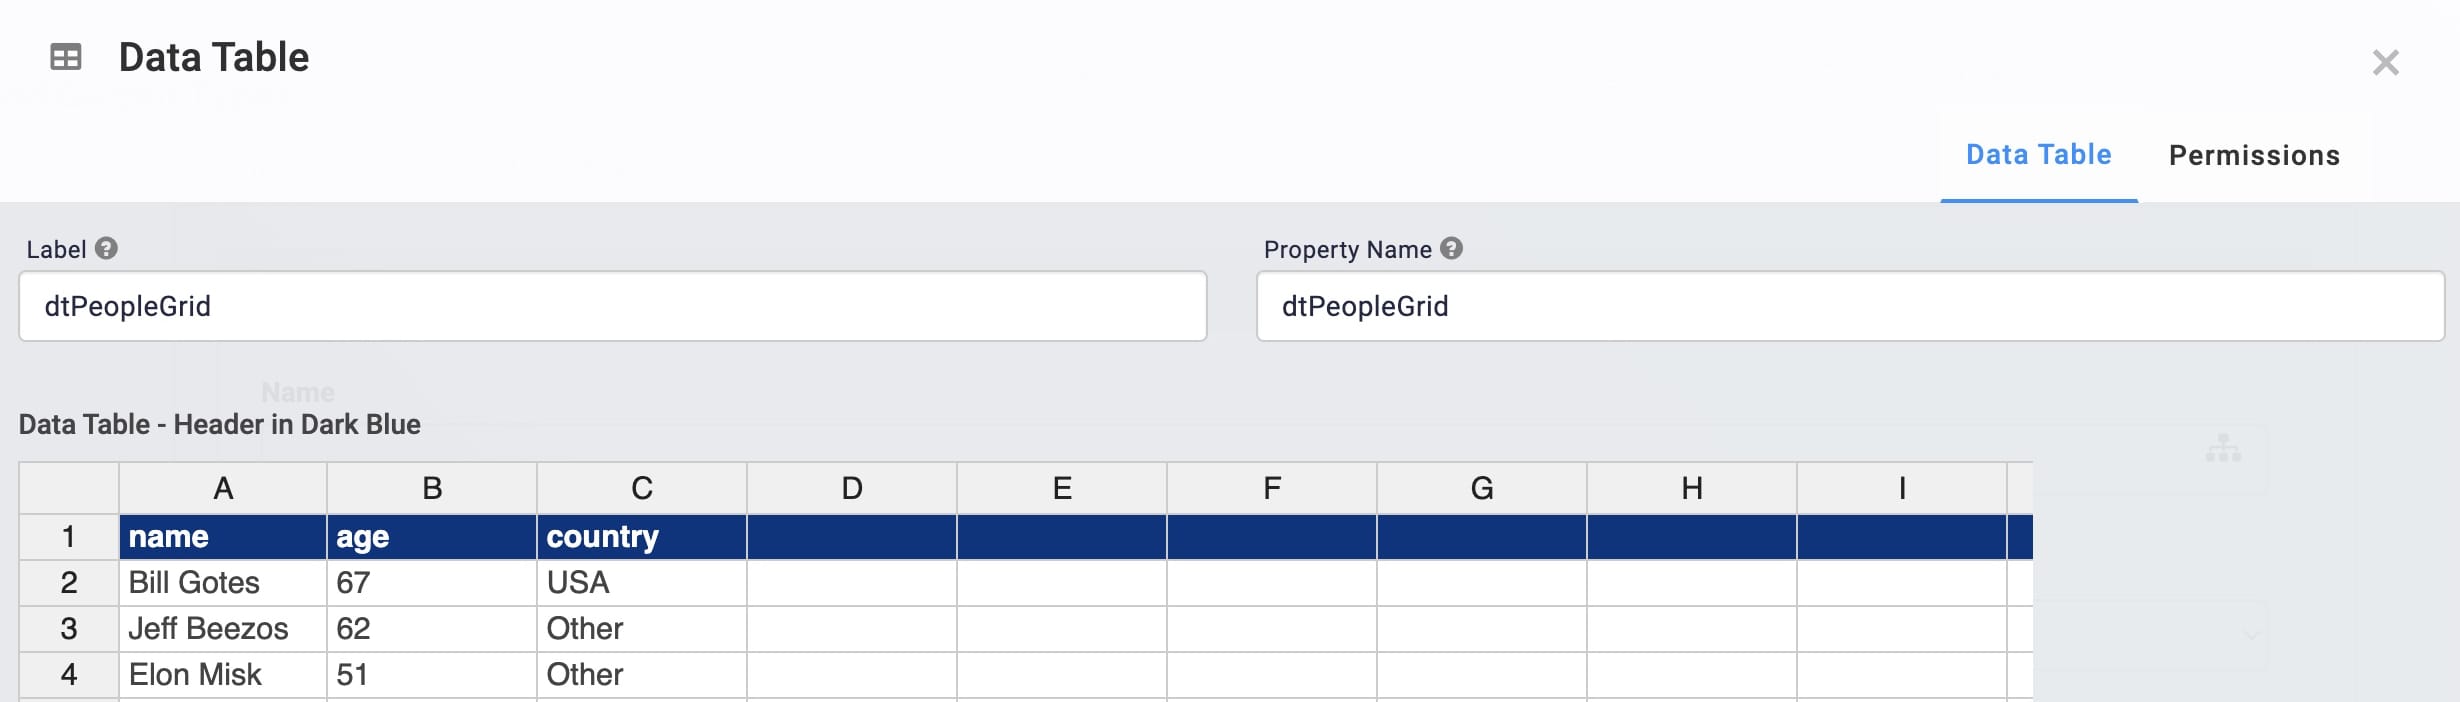Viewport: 2460px width, 702px height.
Task: Select column C header
Action: click(x=642, y=488)
